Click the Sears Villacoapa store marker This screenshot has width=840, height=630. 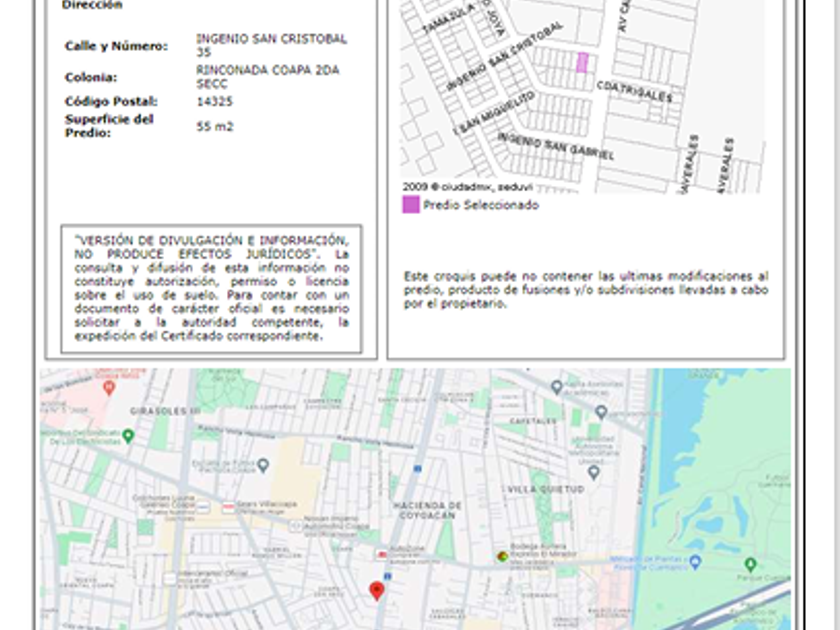coord(229,506)
